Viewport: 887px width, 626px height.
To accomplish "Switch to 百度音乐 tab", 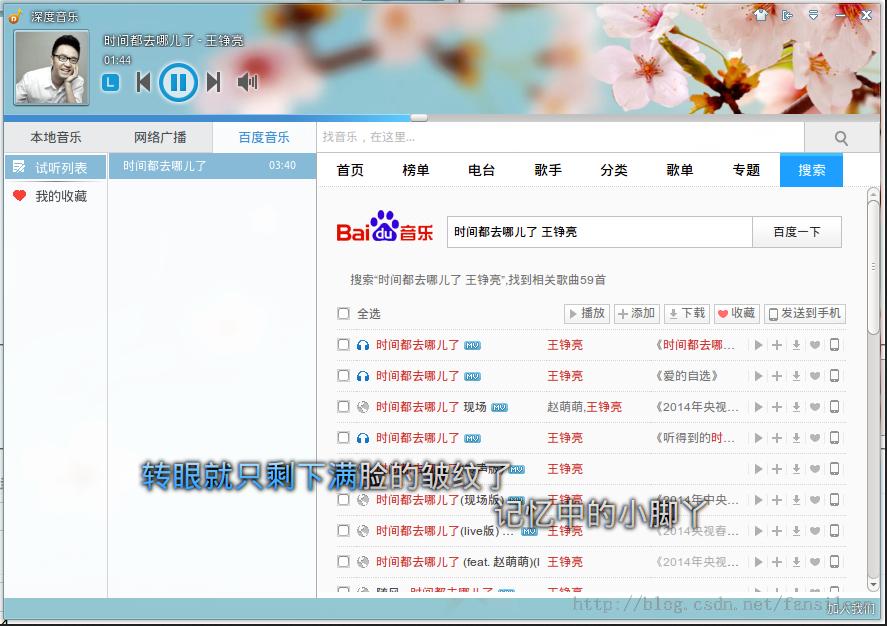I will 264,137.
